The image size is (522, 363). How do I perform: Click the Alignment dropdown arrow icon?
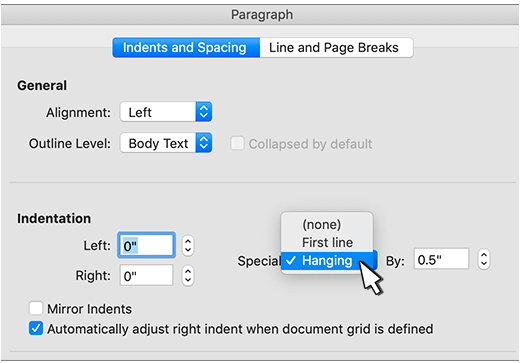[203, 112]
